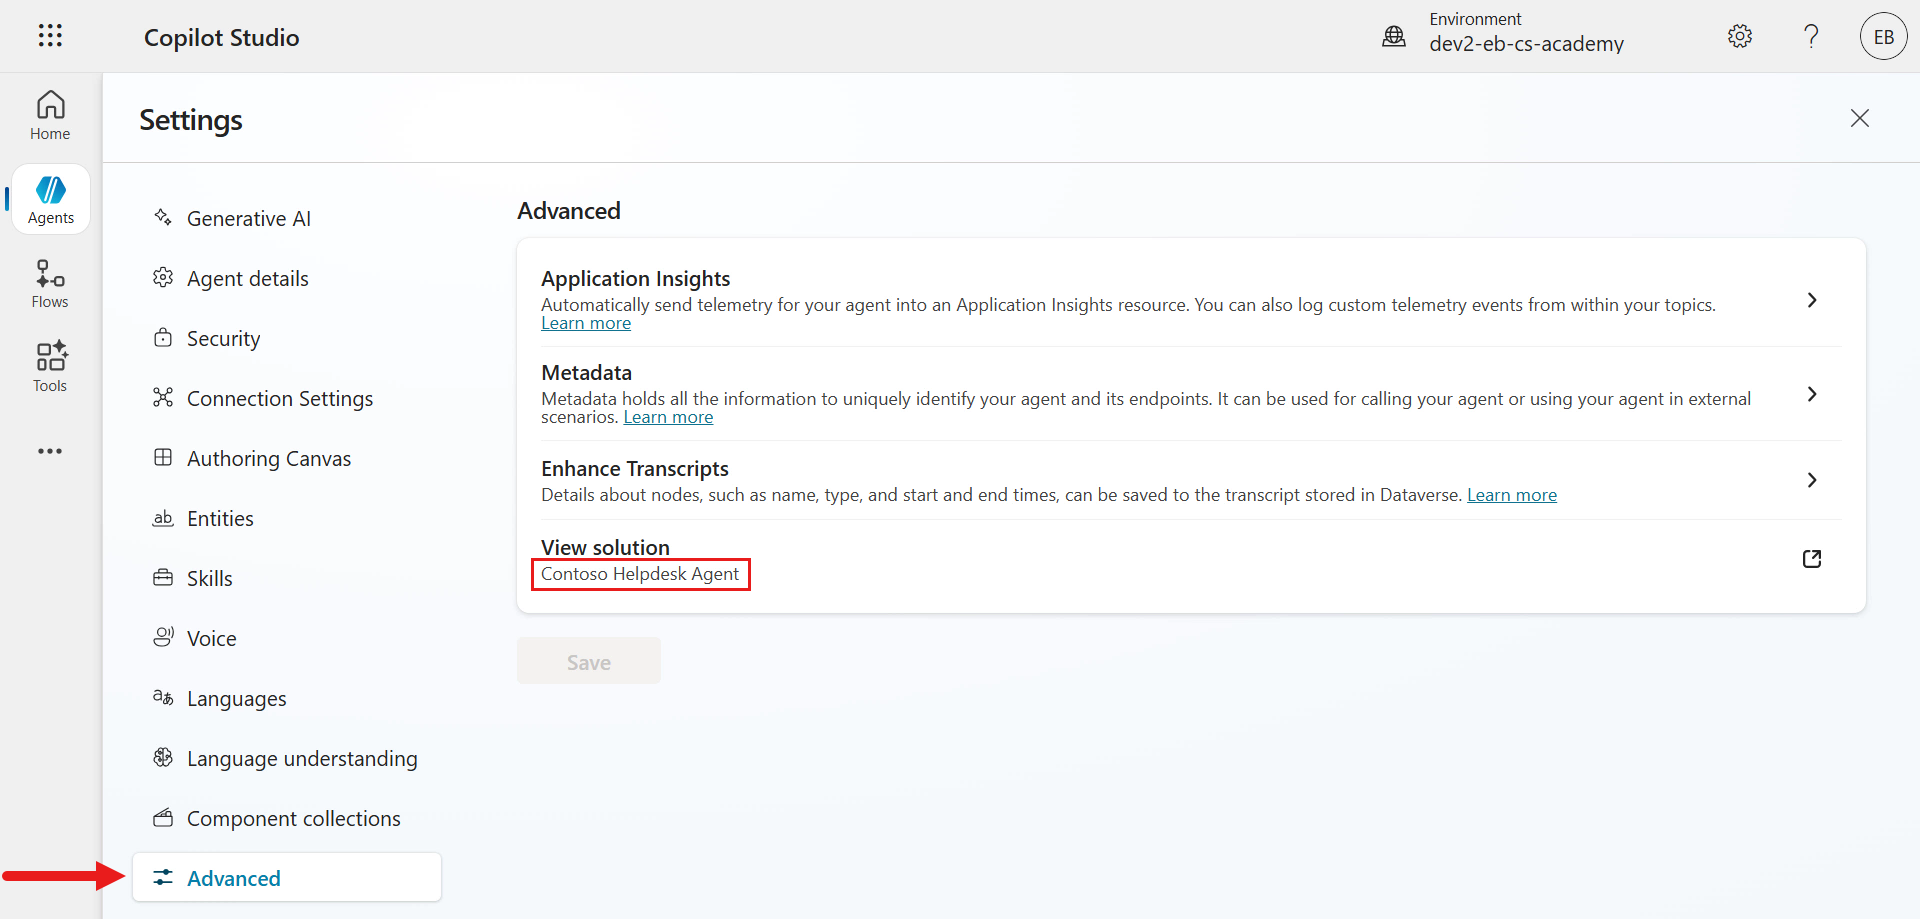Screen dimensions: 1920x919
Task: Expand the Application Insights settings chevron
Action: coord(1813,300)
